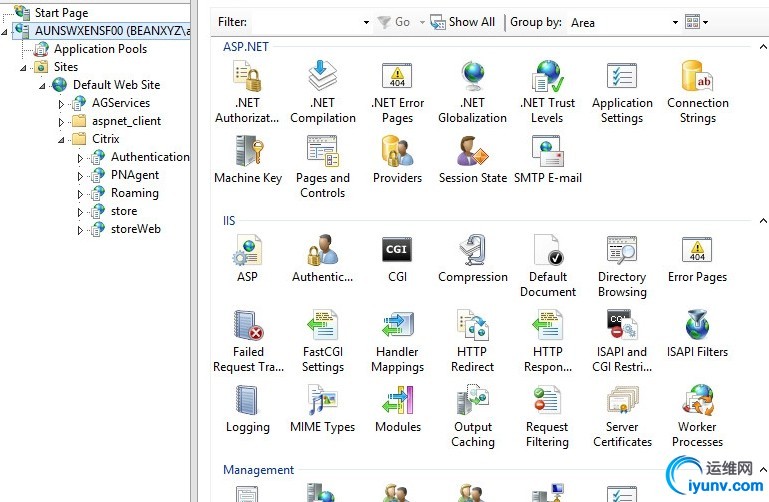This screenshot has height=502, width=769.
Task: Collapse the IIS group section
Action: (763, 221)
